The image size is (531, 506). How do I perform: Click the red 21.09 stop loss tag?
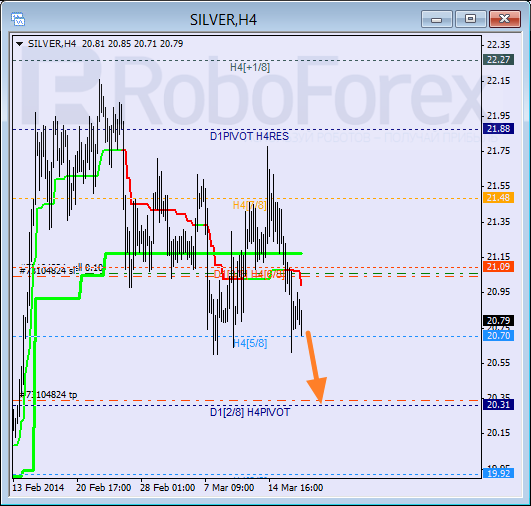pos(498,267)
